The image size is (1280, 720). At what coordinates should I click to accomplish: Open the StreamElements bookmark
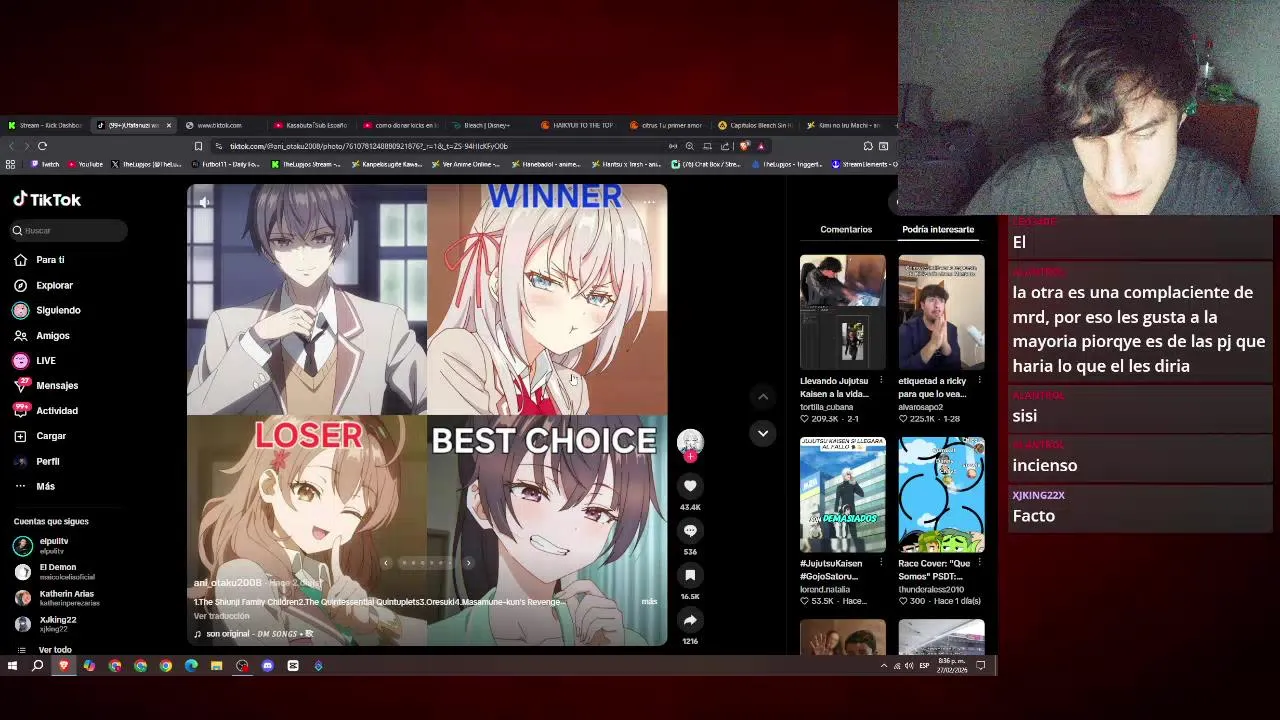[x=864, y=164]
